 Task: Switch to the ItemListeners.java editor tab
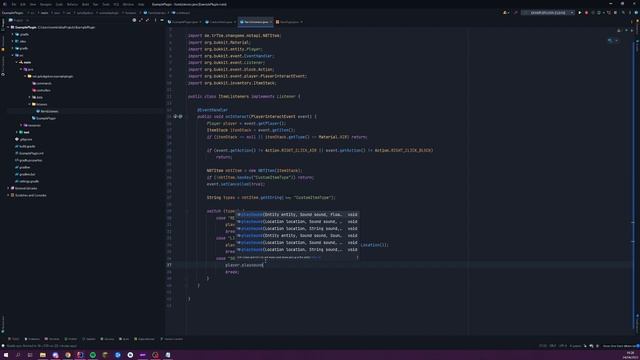(256, 22)
